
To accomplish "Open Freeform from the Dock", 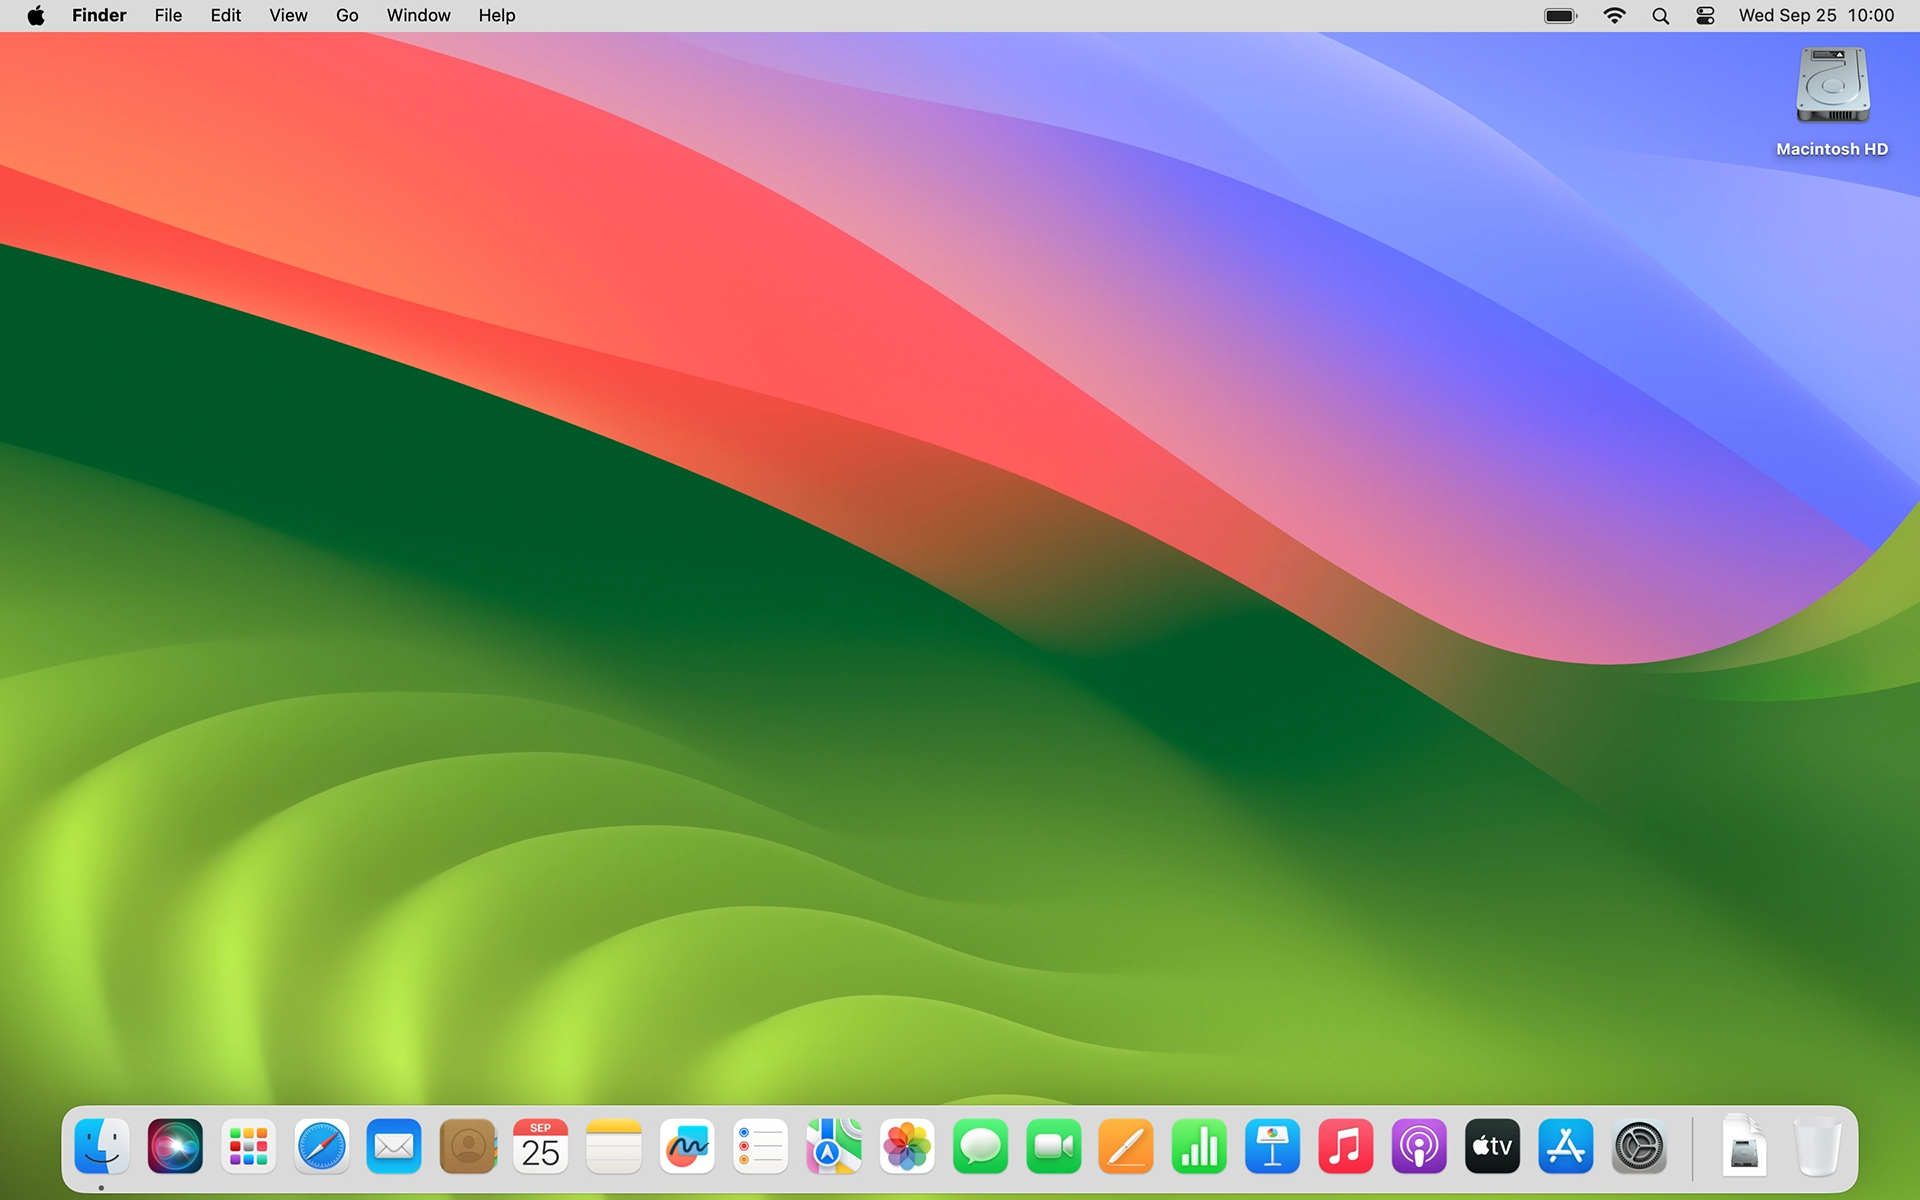I will pyautogui.click(x=687, y=1146).
